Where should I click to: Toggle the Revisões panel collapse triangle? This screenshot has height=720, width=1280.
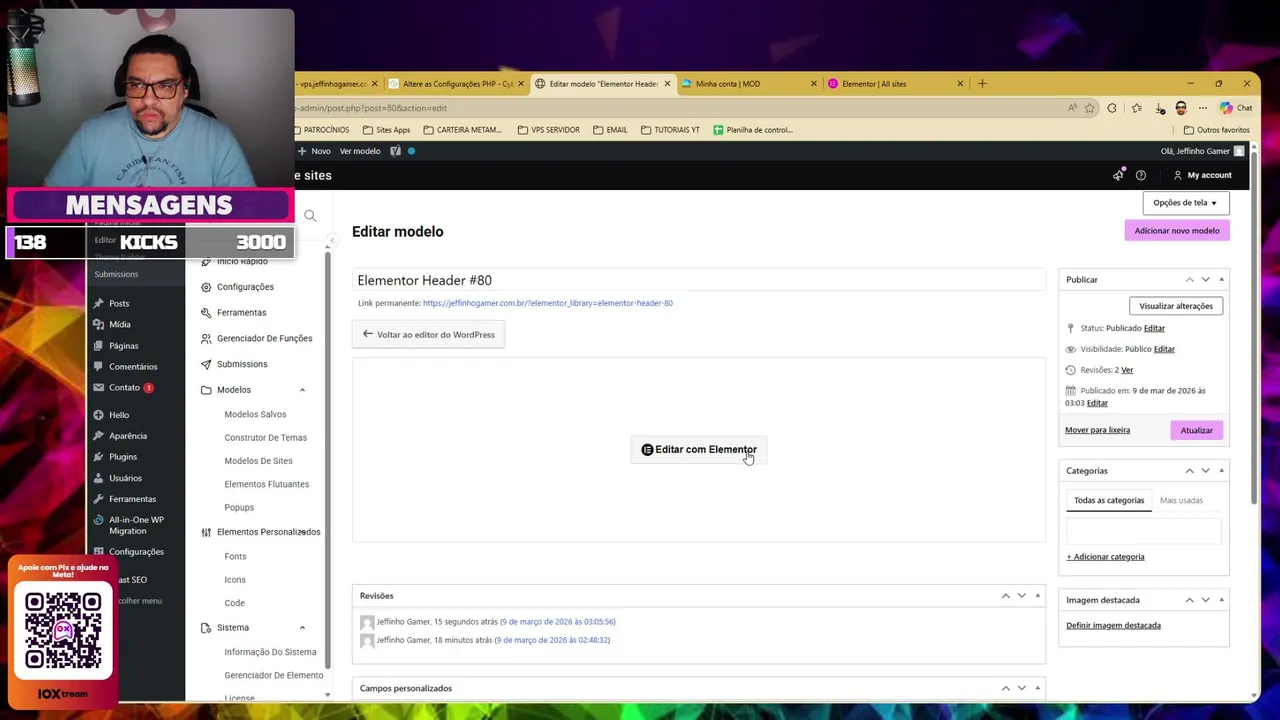click(1037, 596)
